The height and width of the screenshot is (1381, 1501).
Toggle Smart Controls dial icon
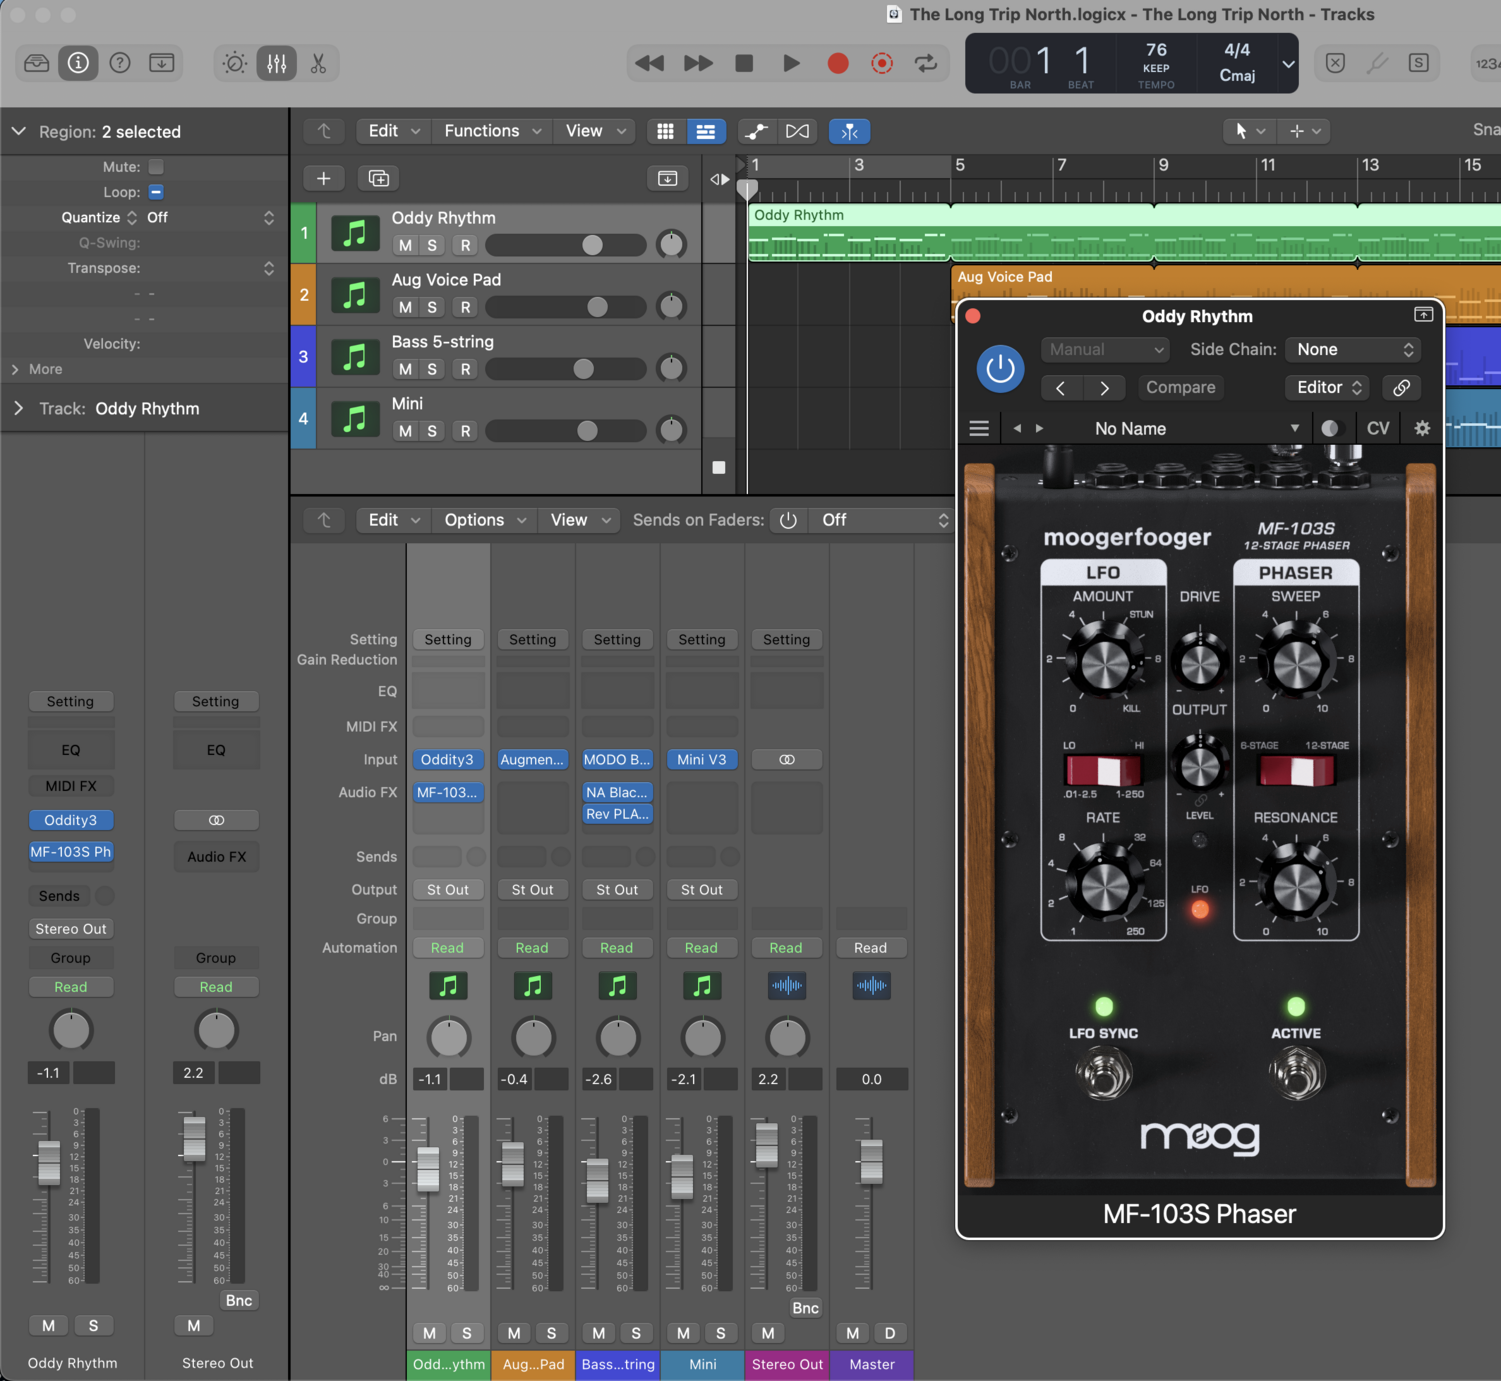coord(235,63)
